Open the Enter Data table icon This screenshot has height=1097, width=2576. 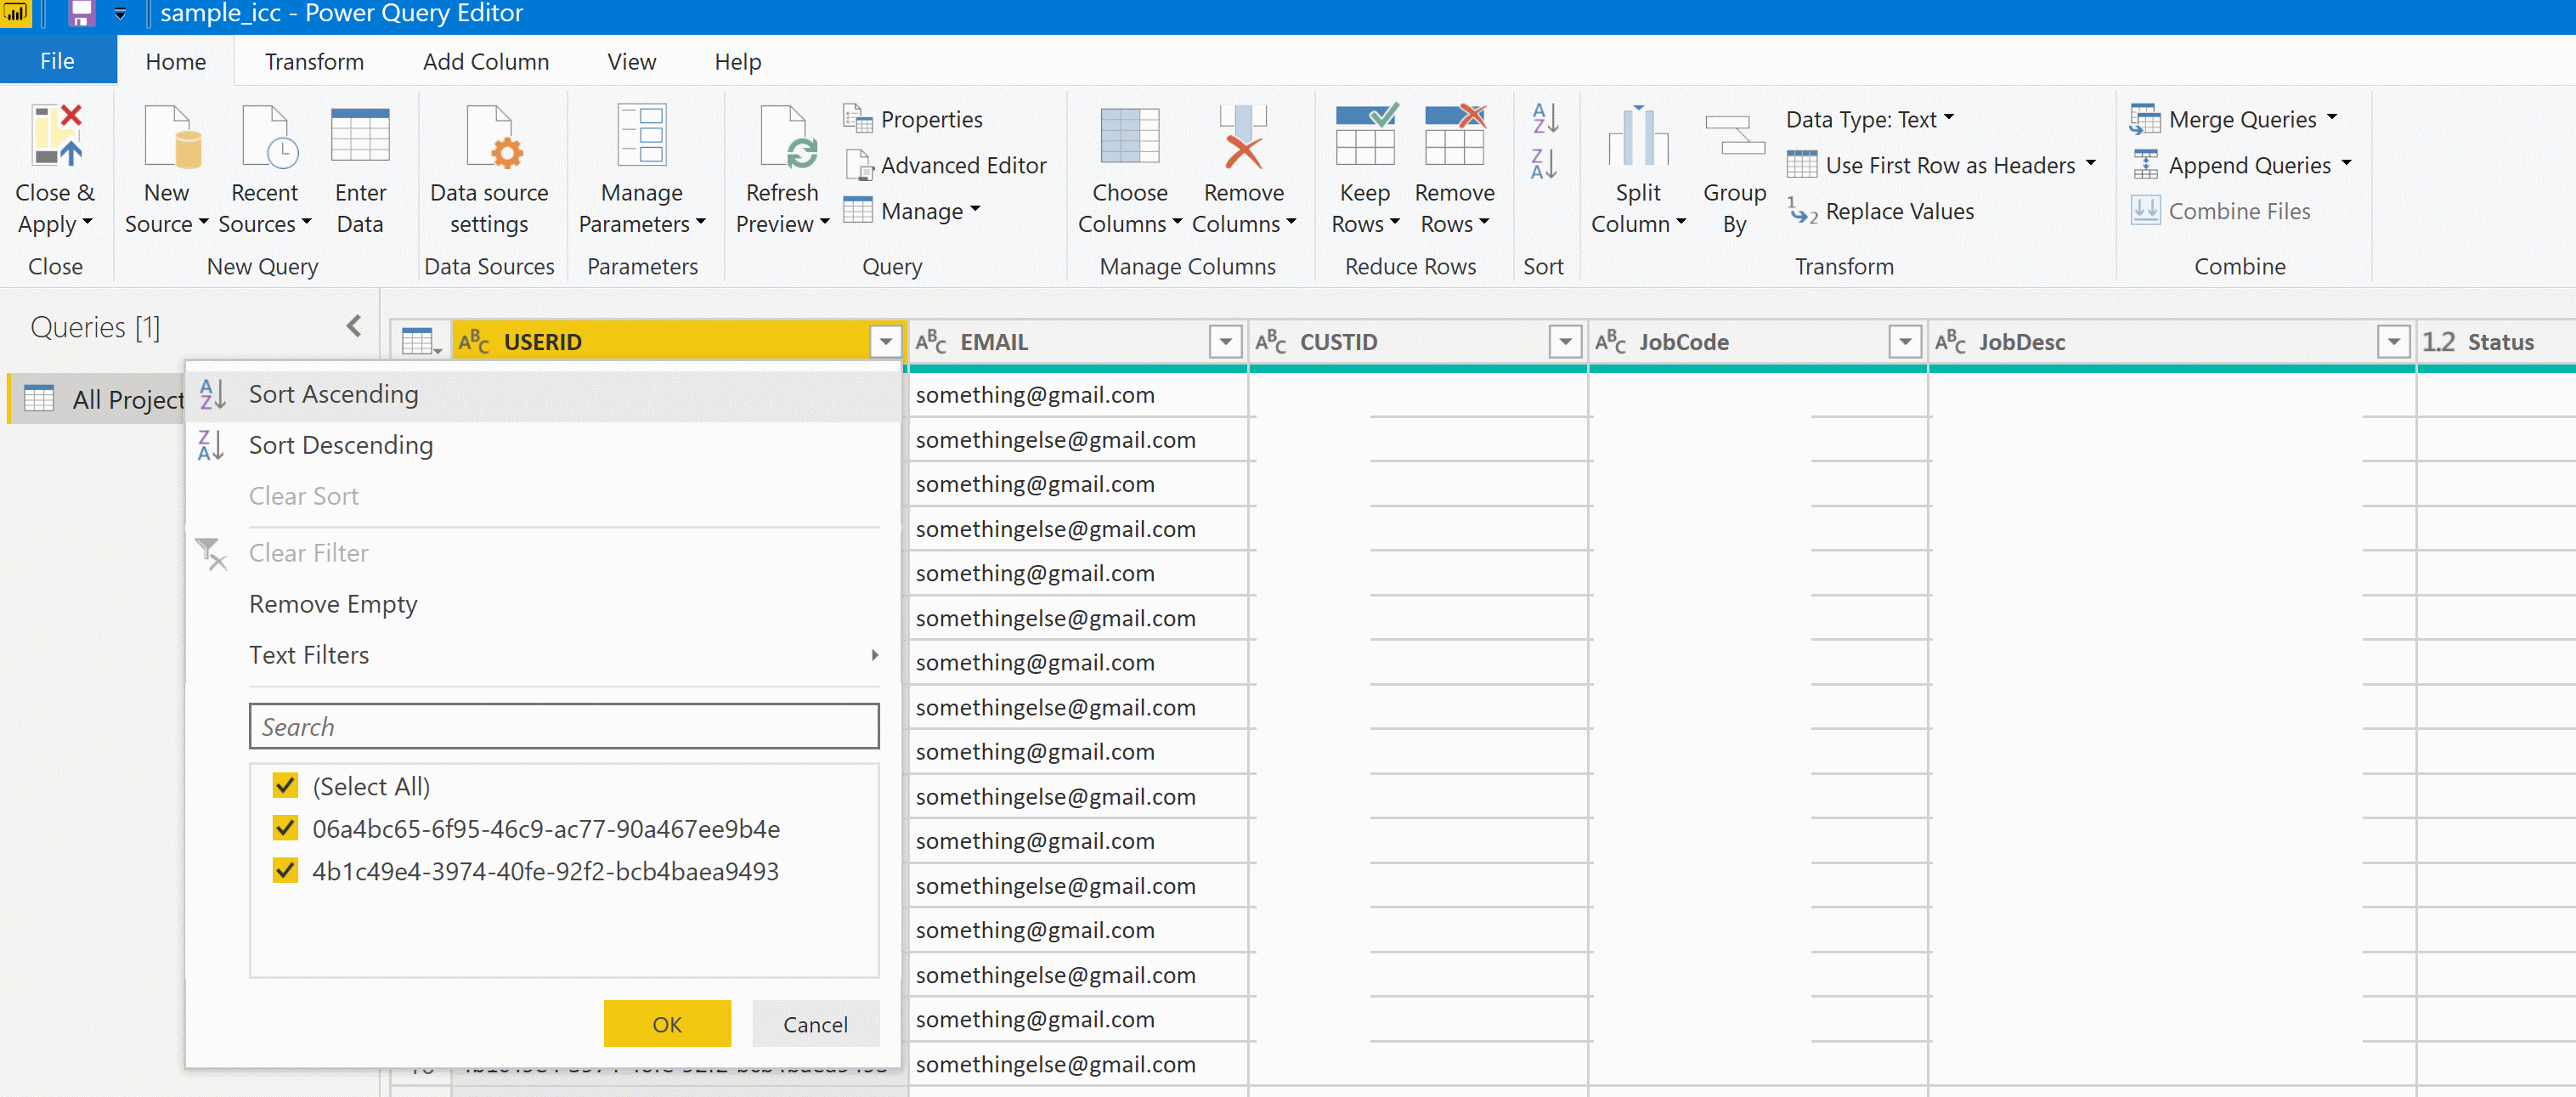pyautogui.click(x=360, y=136)
